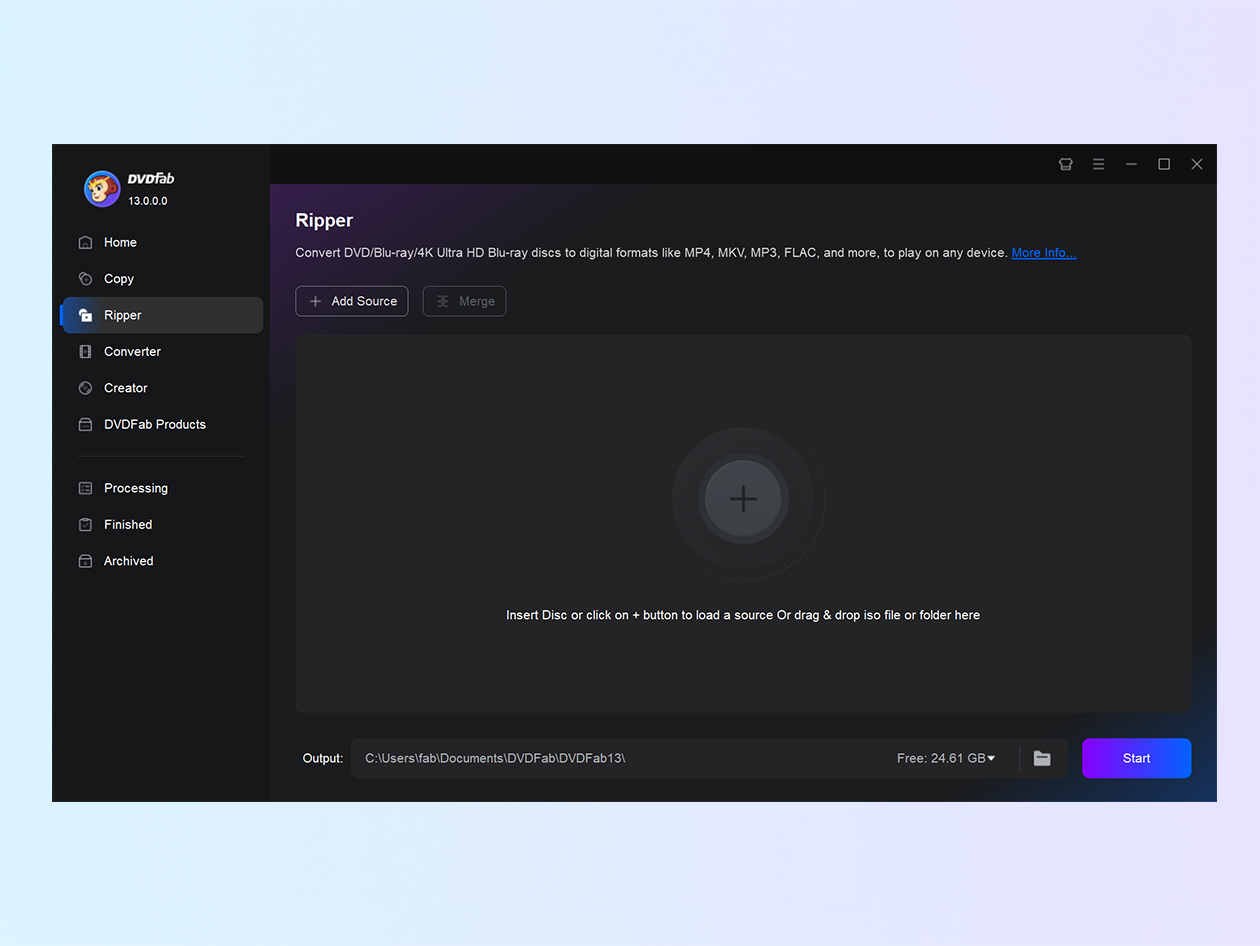Expand the free disk space dropdown

pyautogui.click(x=993, y=758)
